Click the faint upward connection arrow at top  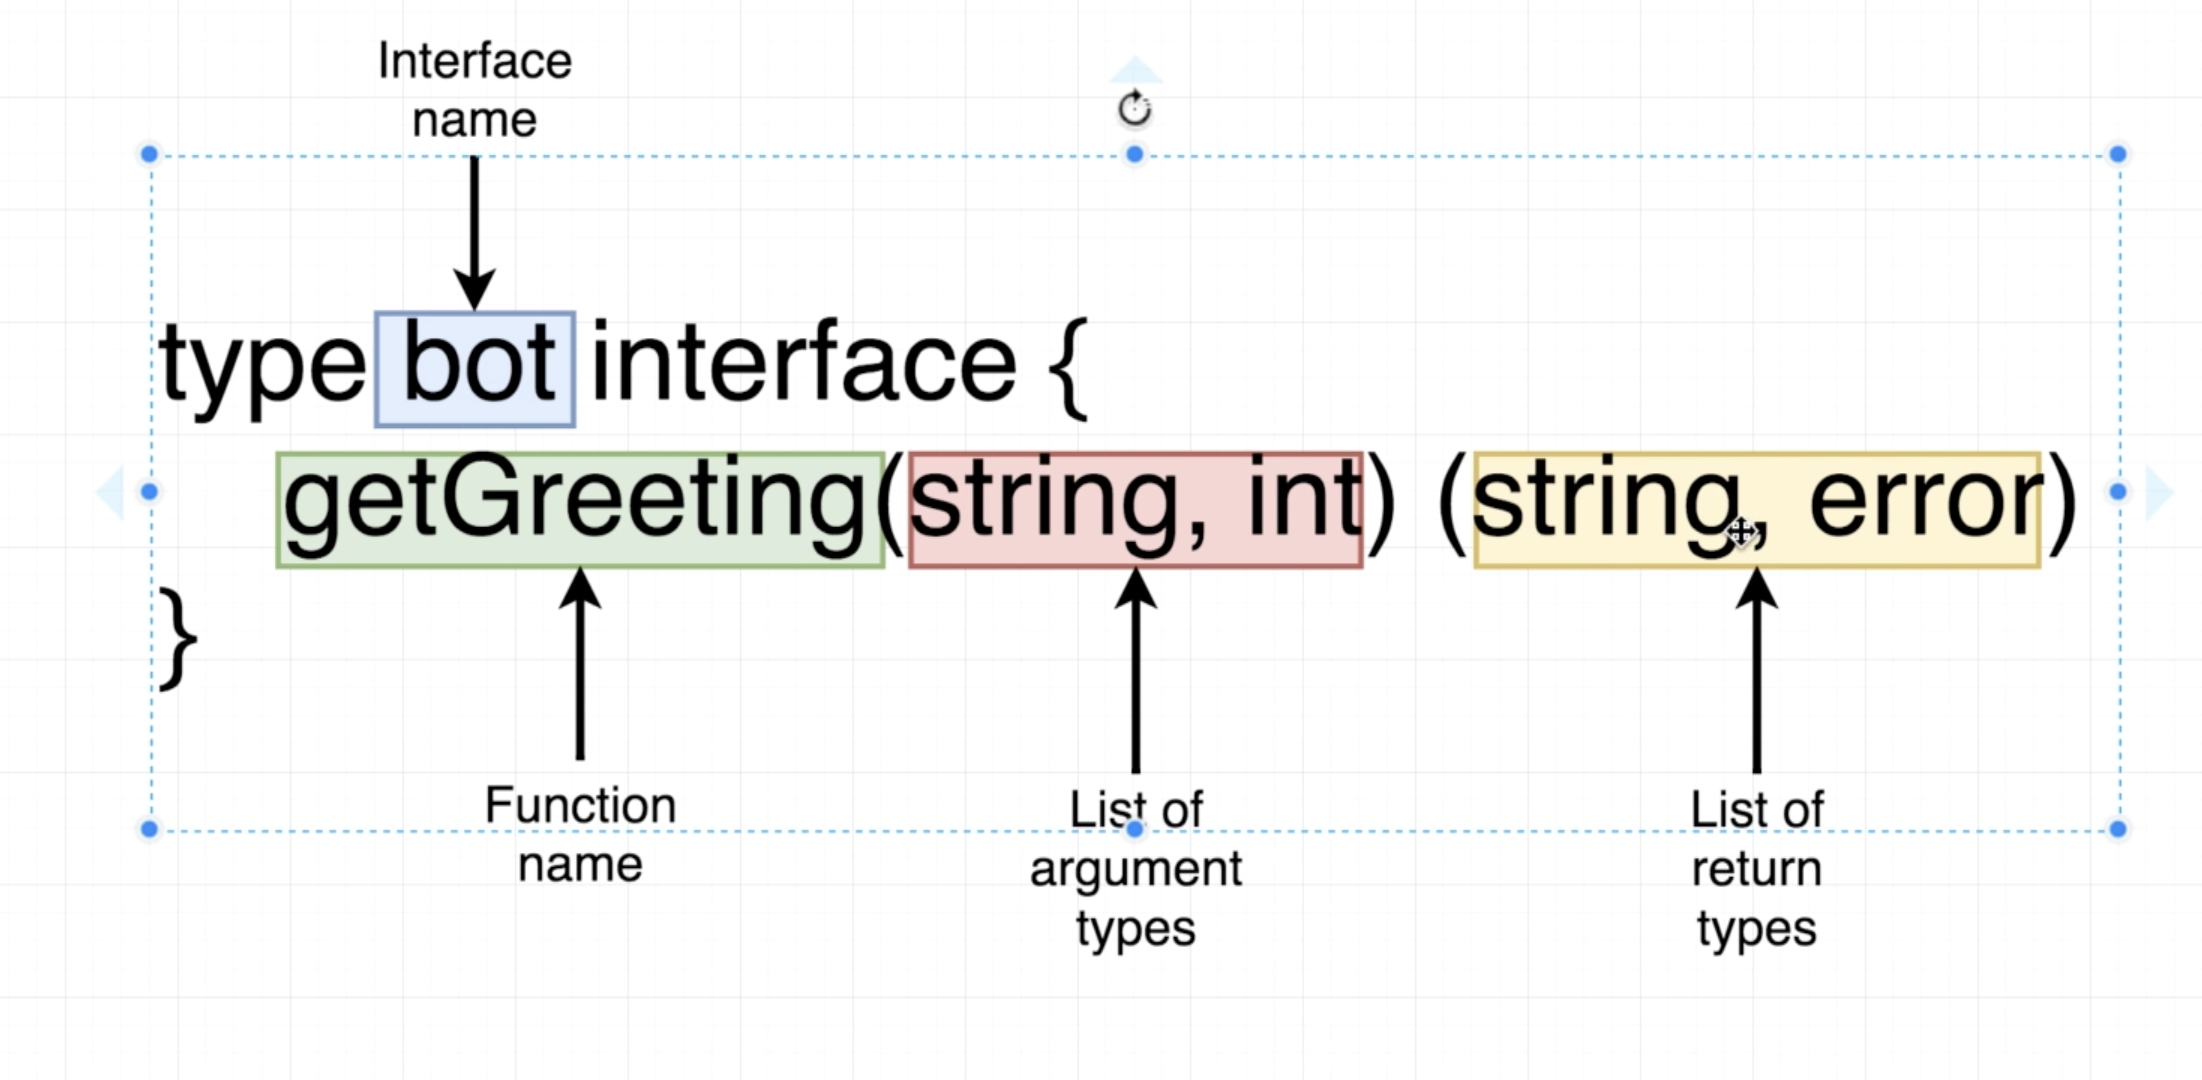[x=1135, y=70]
